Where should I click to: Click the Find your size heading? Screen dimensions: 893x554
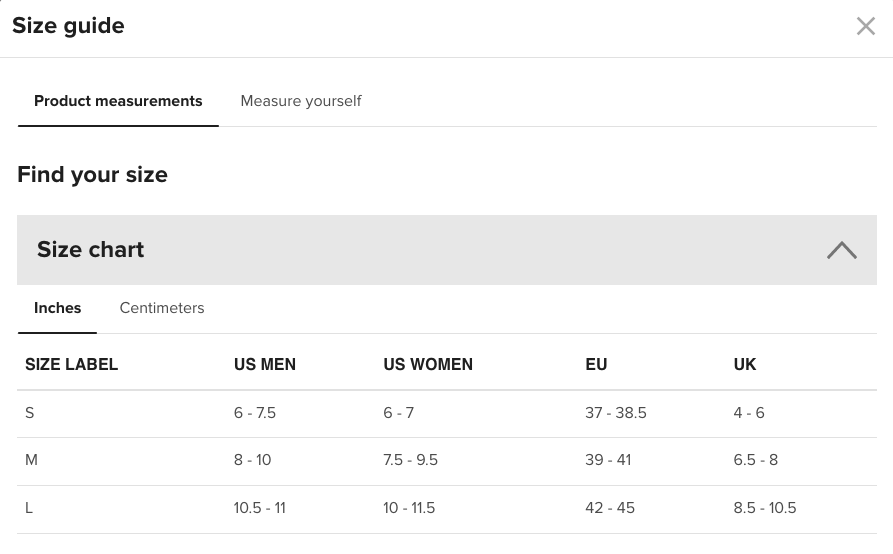click(x=92, y=174)
